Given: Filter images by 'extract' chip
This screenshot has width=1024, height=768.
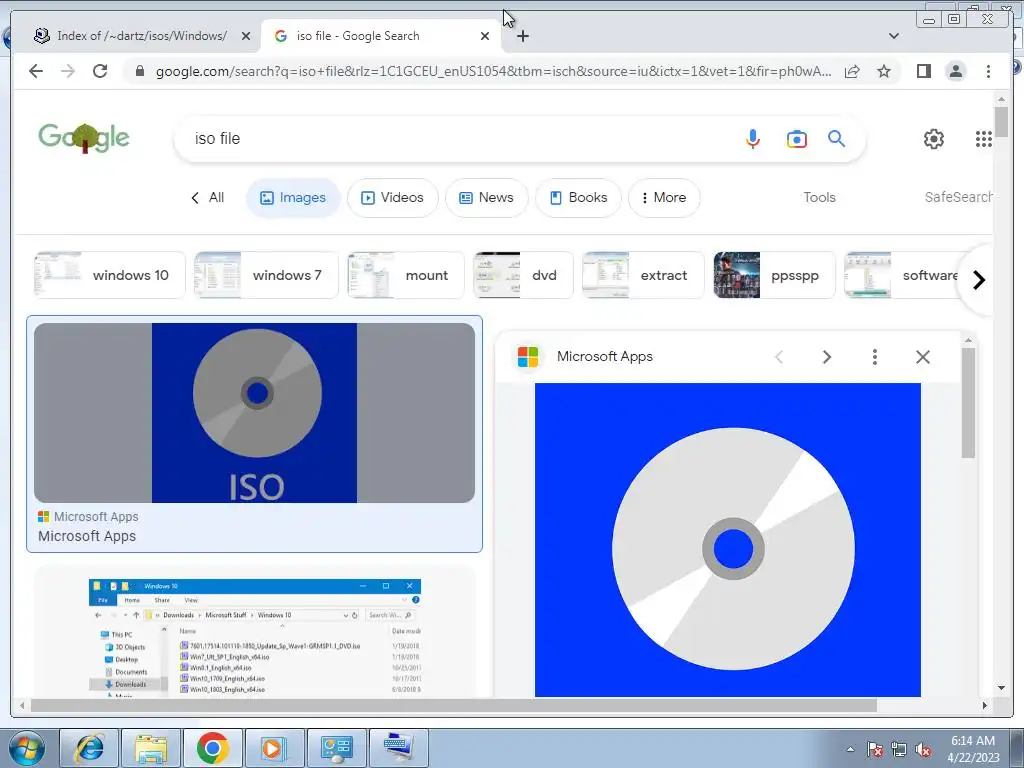Looking at the screenshot, I should click(643, 275).
